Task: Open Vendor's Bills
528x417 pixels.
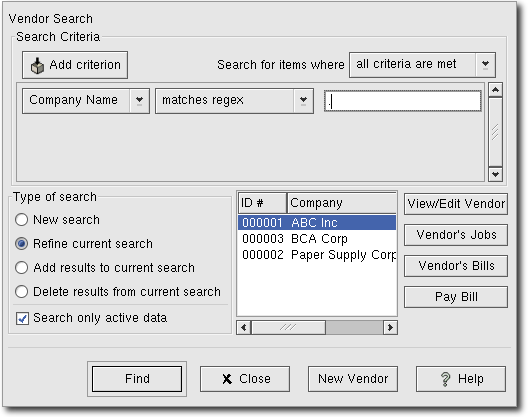Action: point(456,266)
